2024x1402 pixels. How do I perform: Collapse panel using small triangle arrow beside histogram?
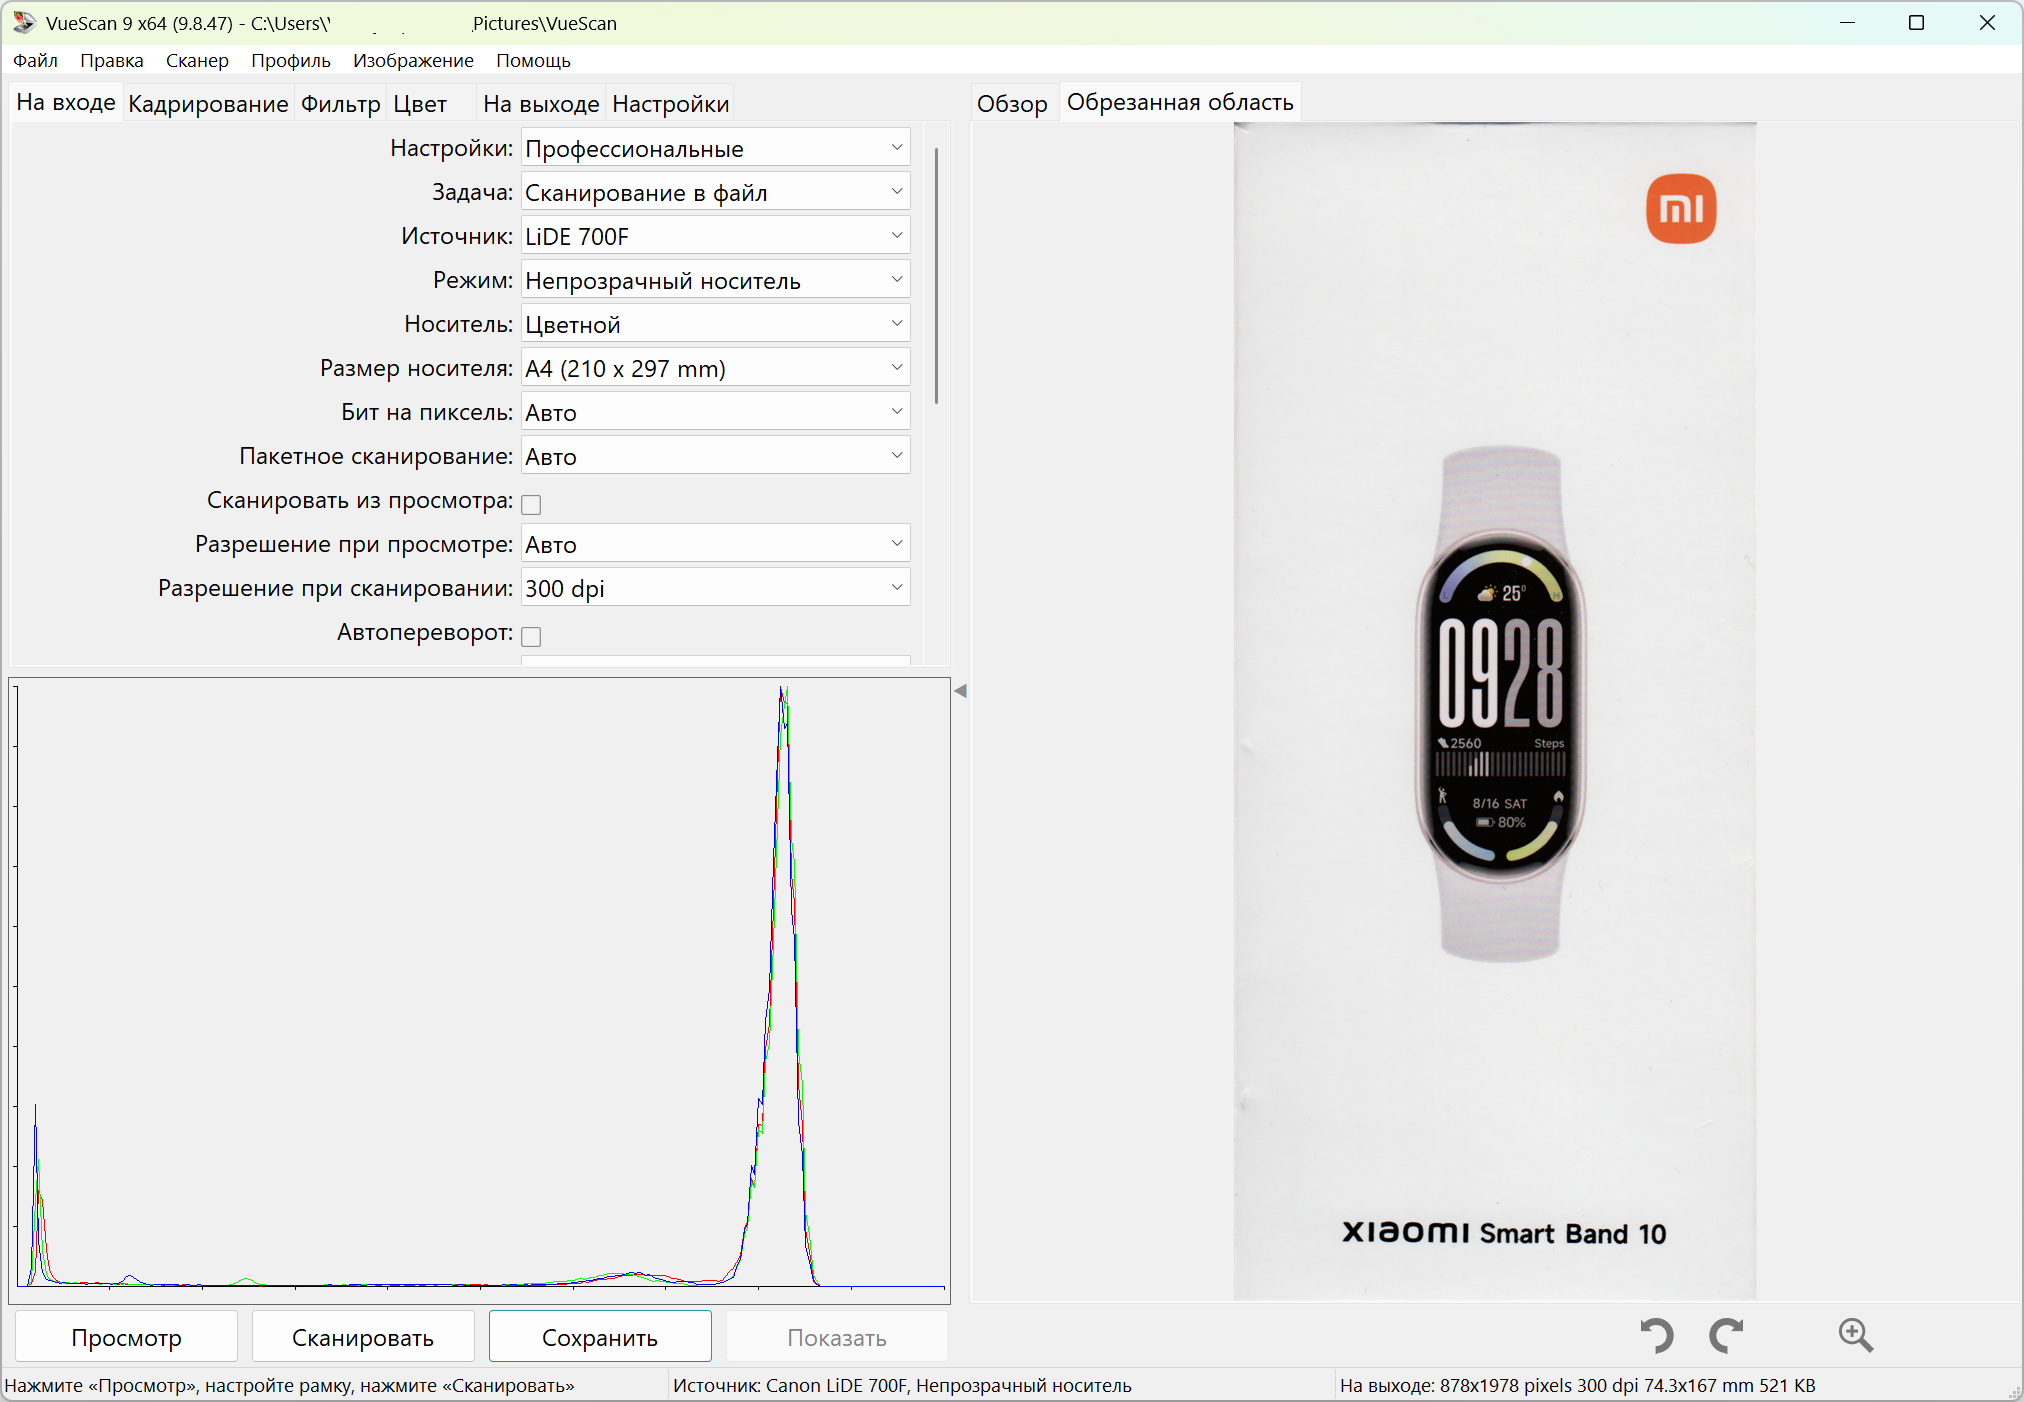pos(960,691)
